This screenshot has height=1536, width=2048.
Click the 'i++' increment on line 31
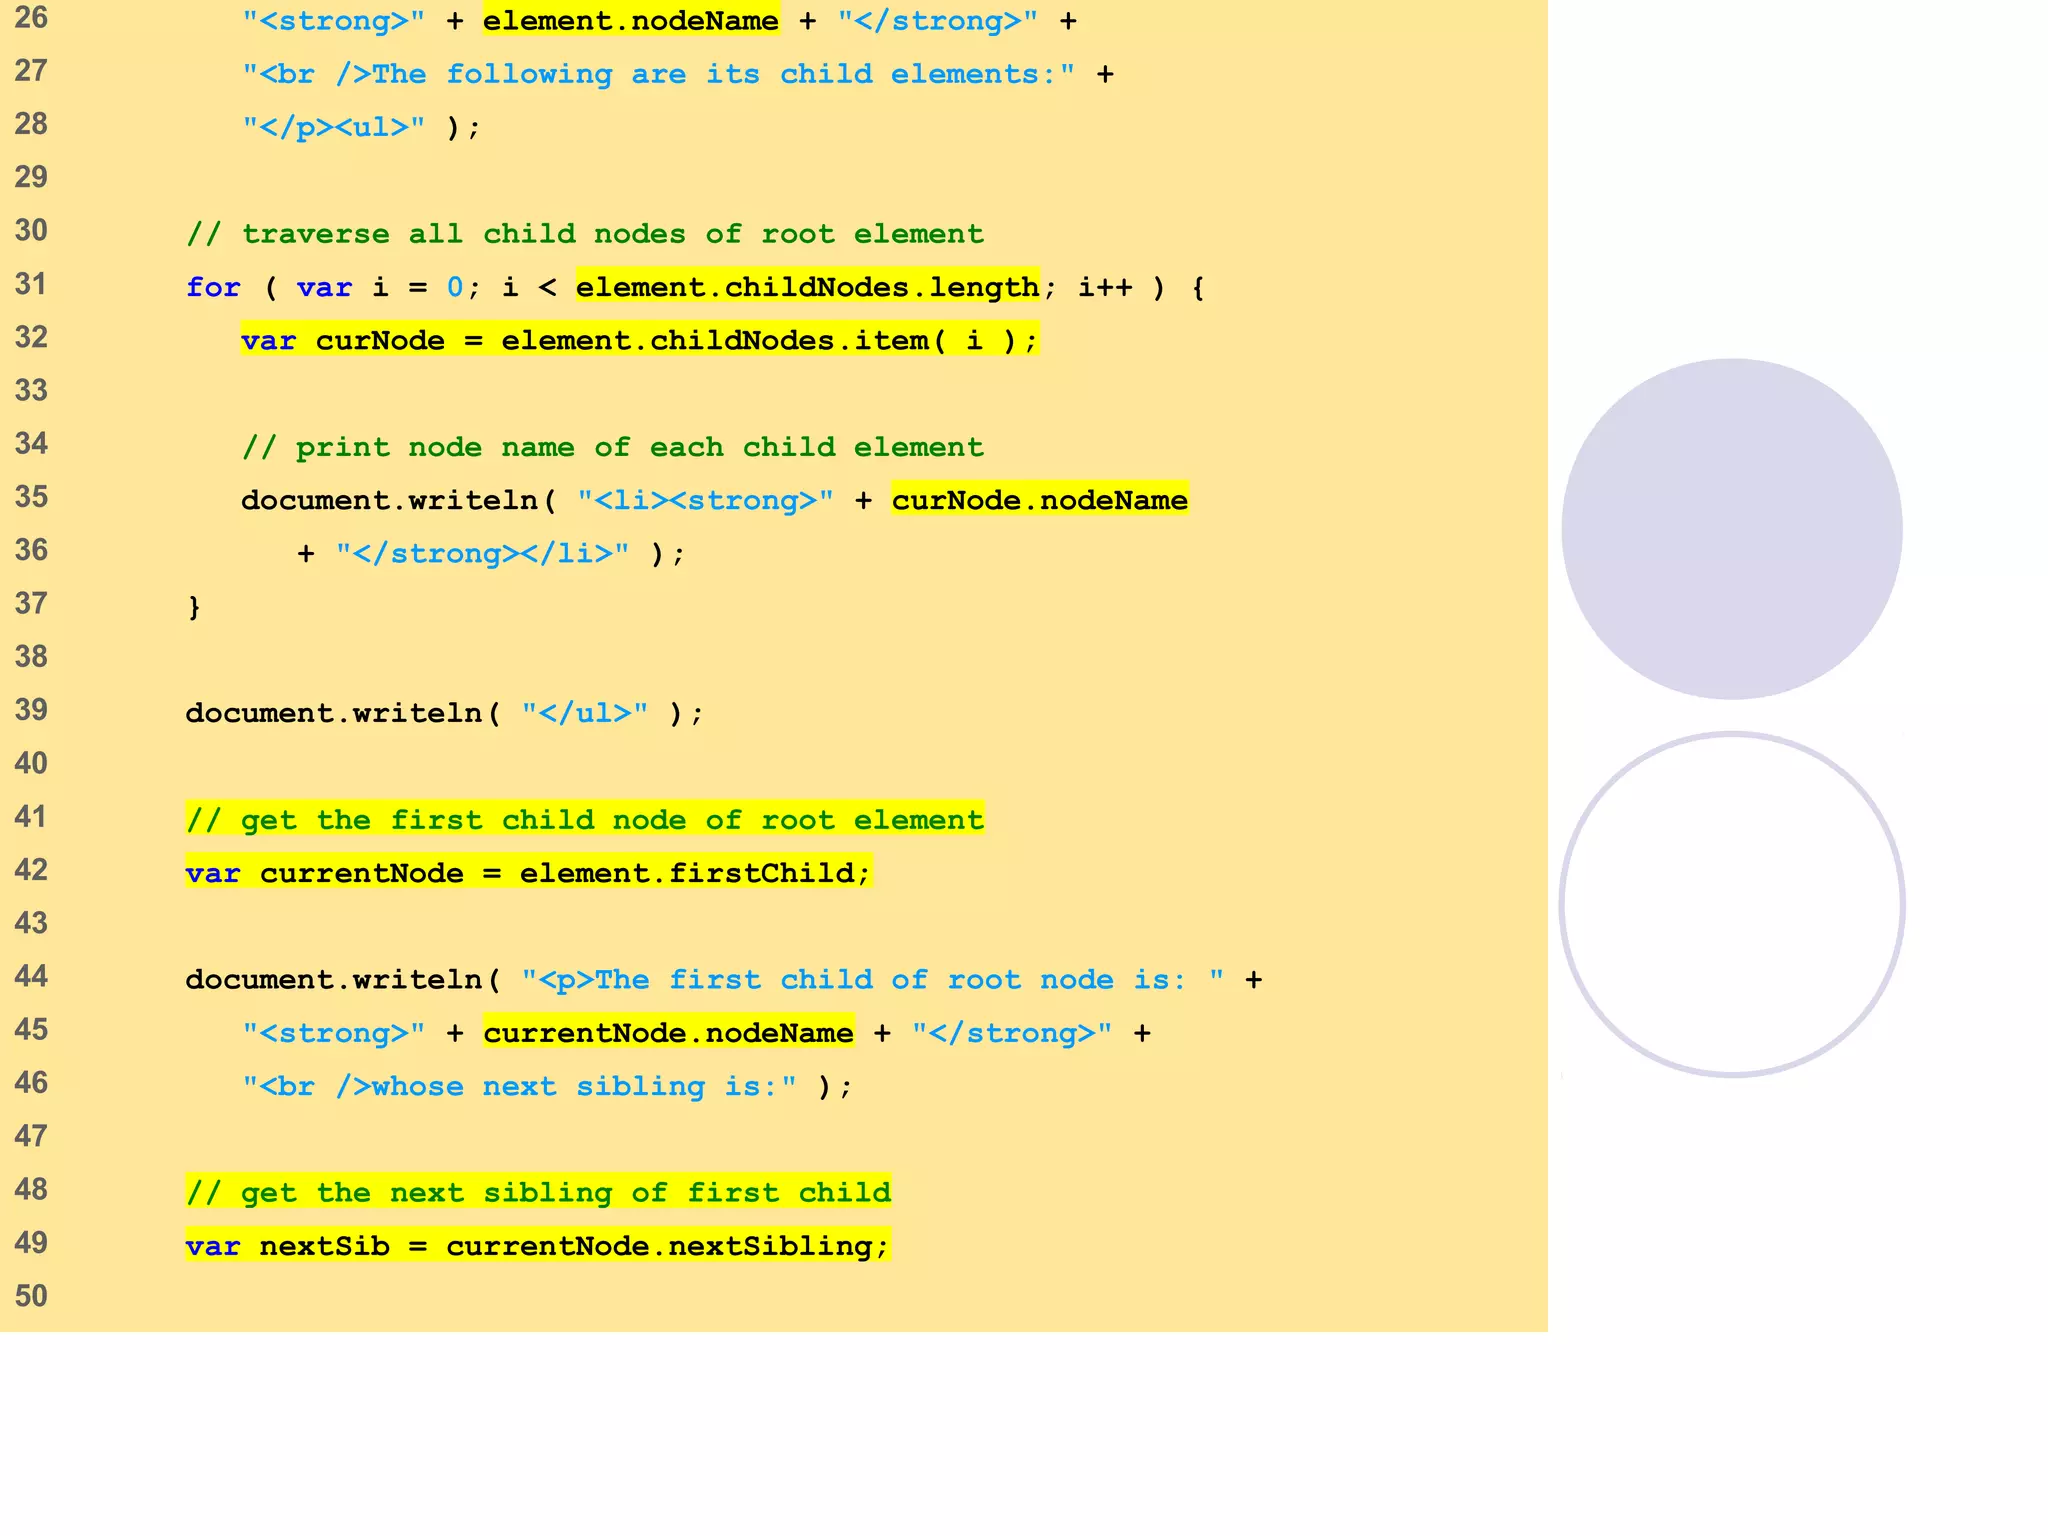1105,287
